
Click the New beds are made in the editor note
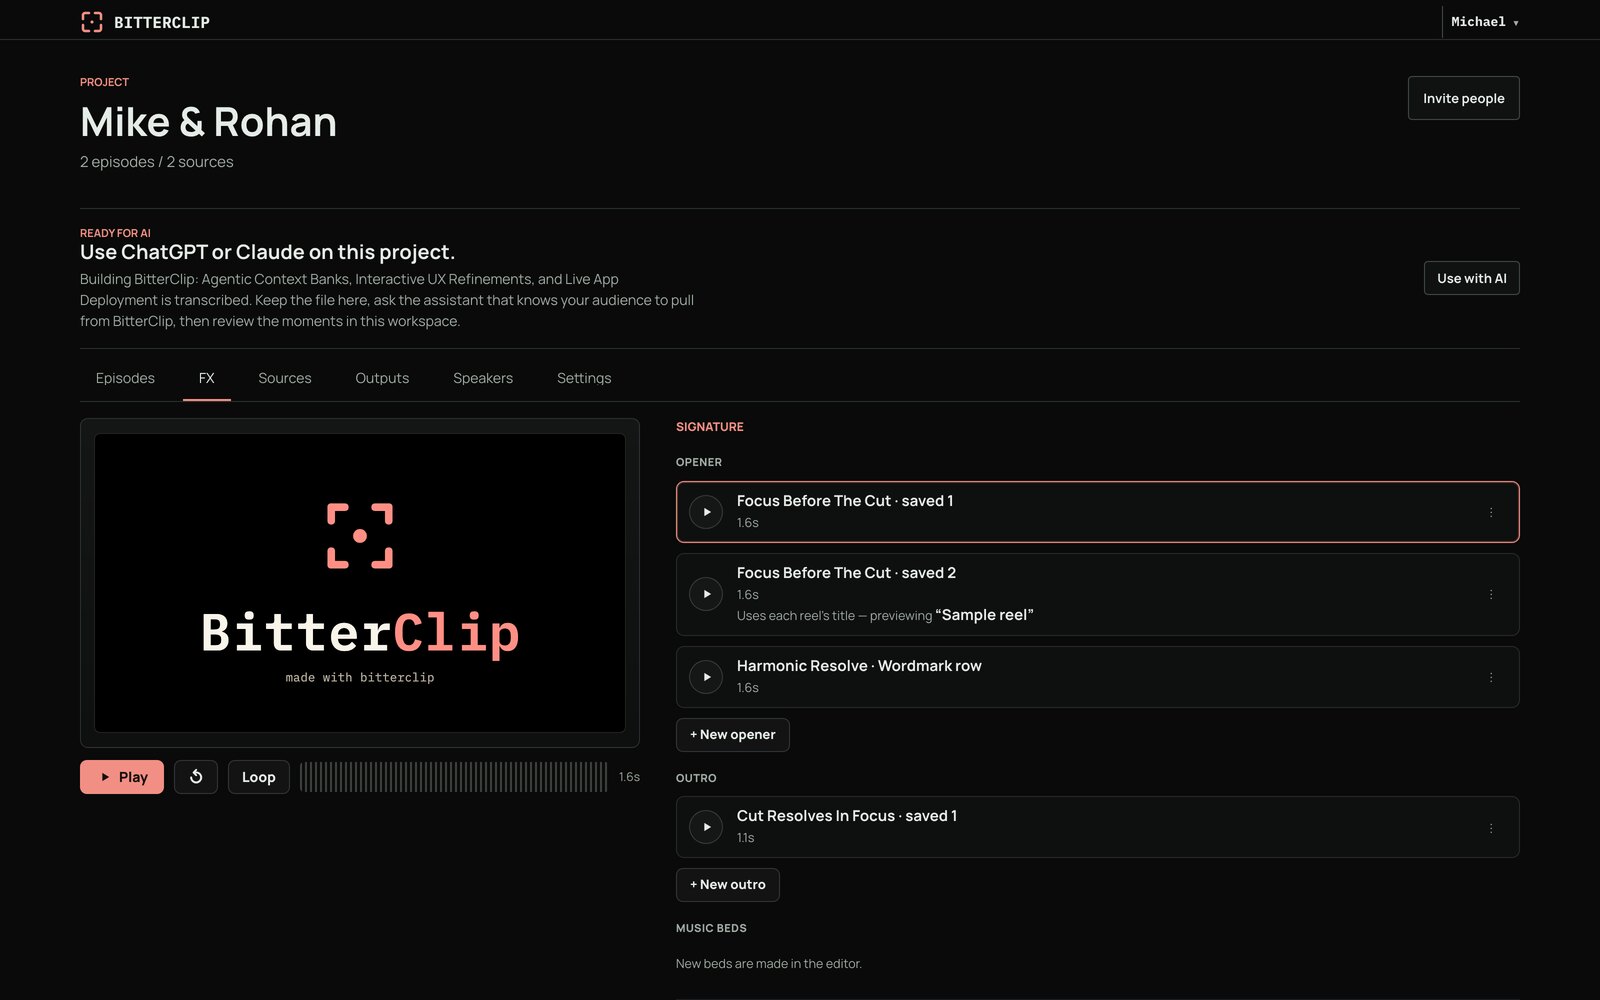coord(769,964)
